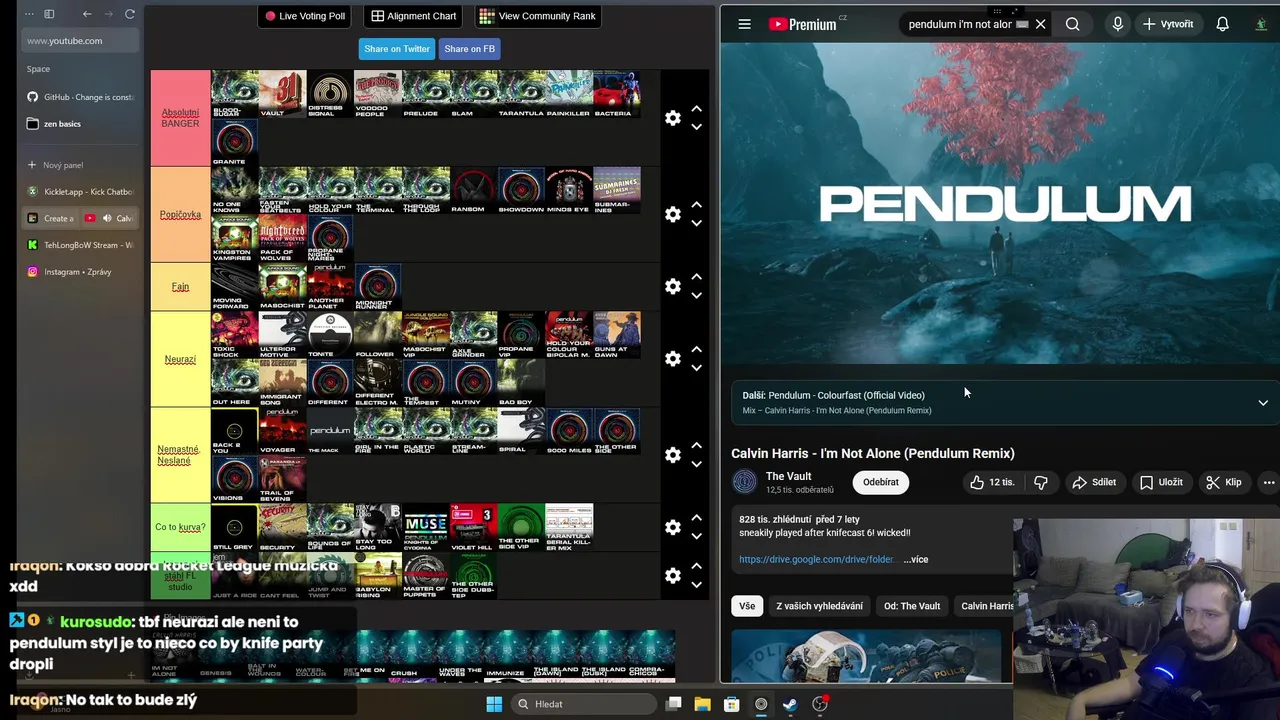1280x720 pixels.
Task: Open settings gear for Fajn tier
Action: pos(673,286)
